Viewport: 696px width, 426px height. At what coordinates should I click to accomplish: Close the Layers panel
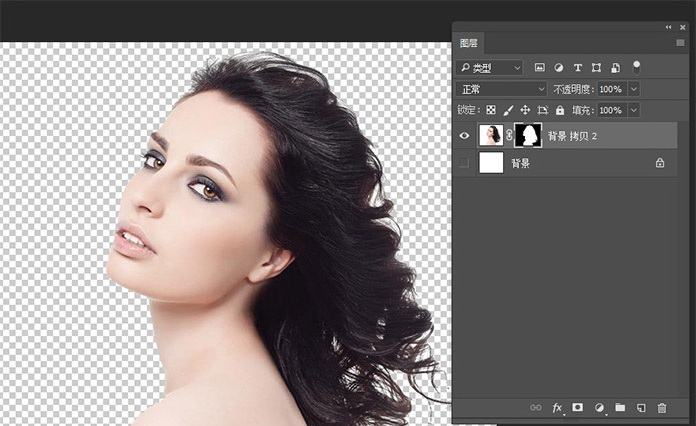tap(683, 28)
